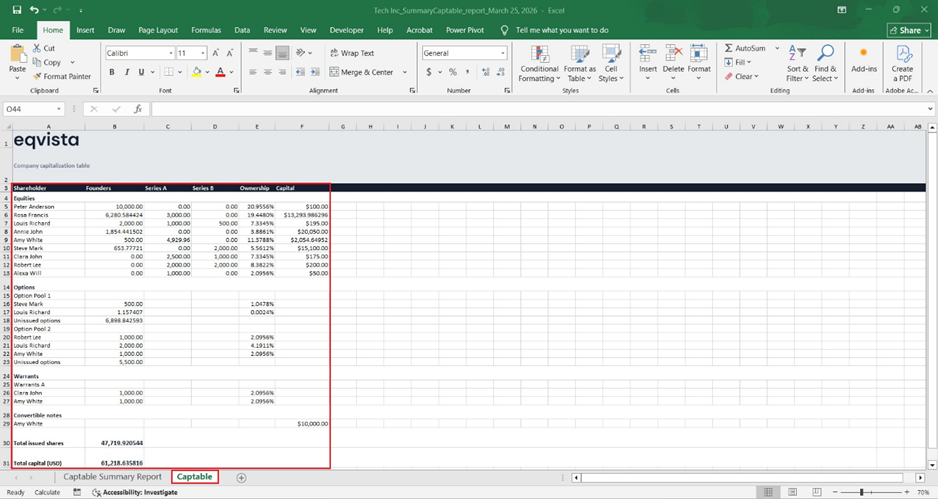Toggle Wrap Text for selected cells
The height and width of the screenshot is (499, 938).
[350, 53]
